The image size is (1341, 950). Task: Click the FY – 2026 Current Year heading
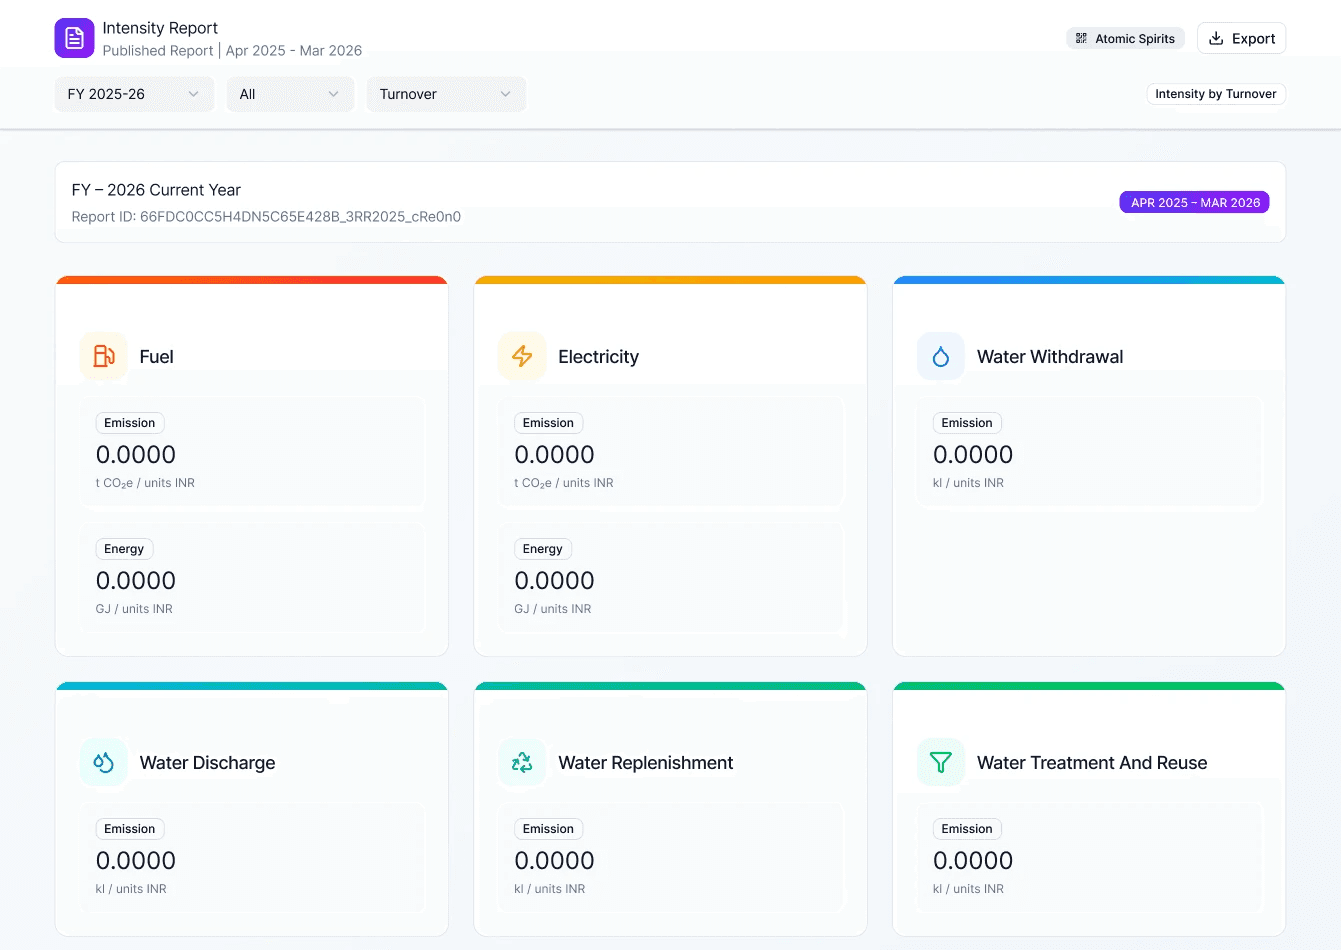click(156, 190)
